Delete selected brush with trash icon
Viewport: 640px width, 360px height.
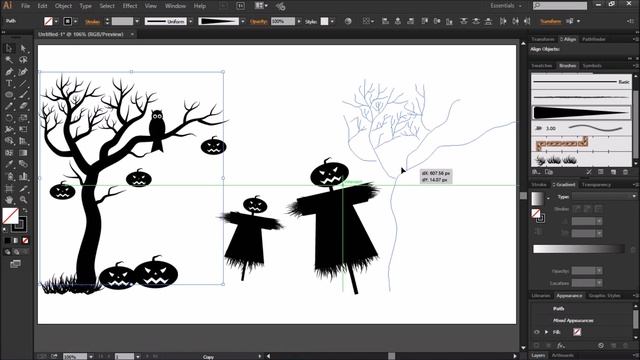[x=625, y=172]
